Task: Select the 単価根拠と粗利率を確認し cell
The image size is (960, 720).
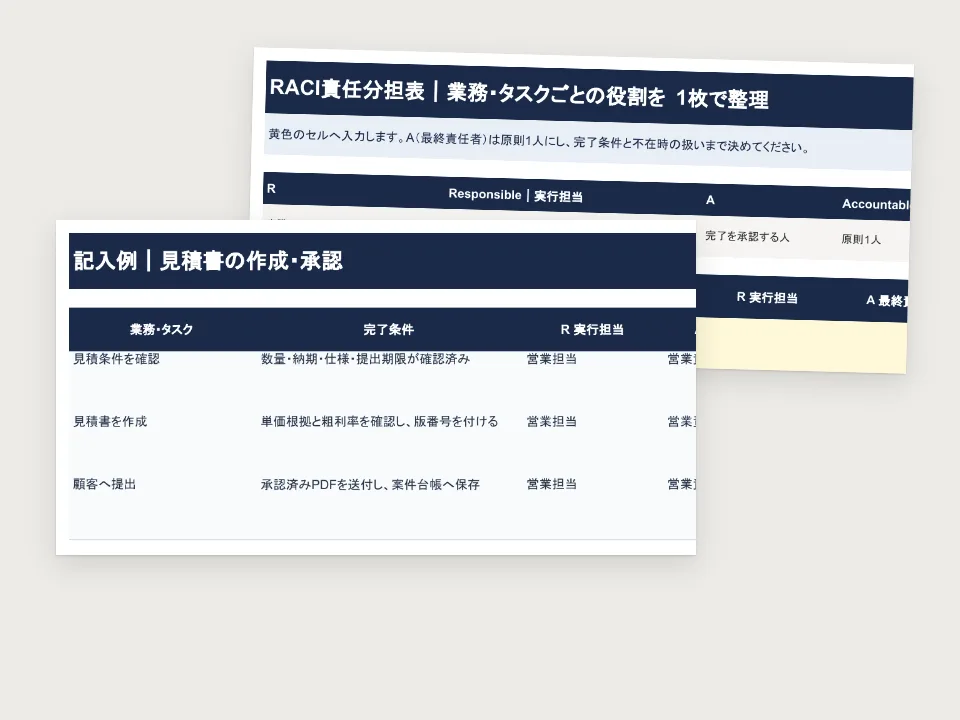Action: point(380,421)
